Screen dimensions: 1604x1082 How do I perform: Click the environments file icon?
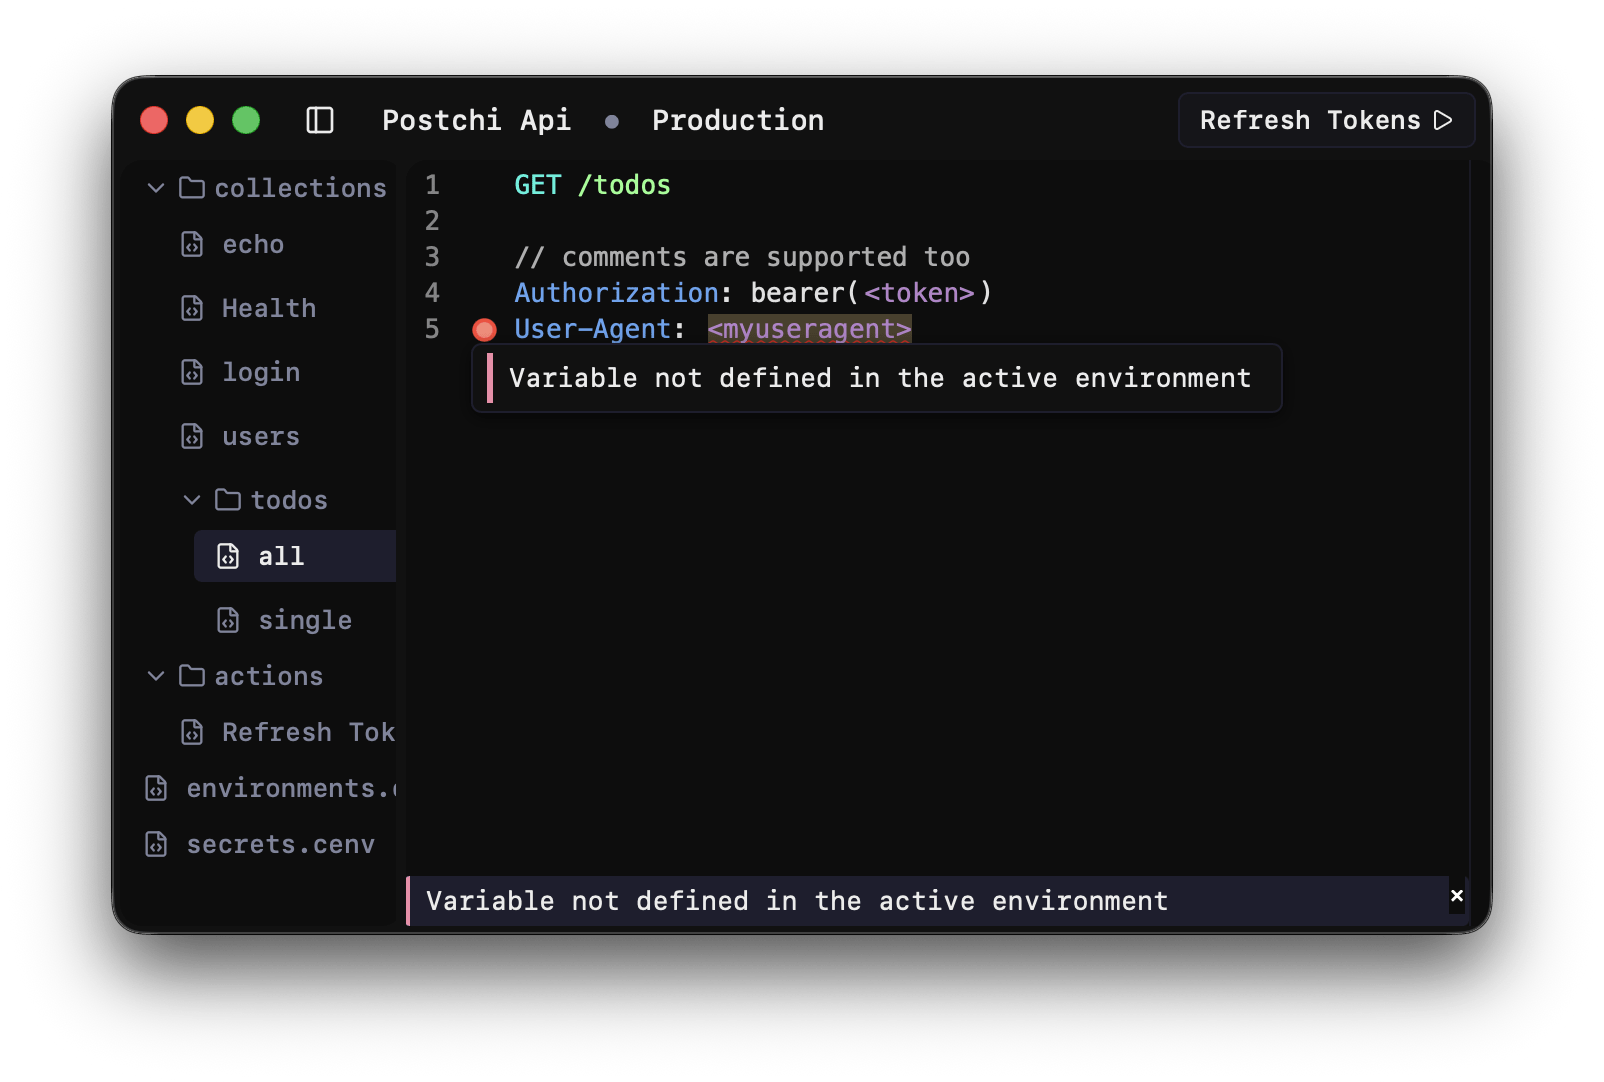(156, 788)
